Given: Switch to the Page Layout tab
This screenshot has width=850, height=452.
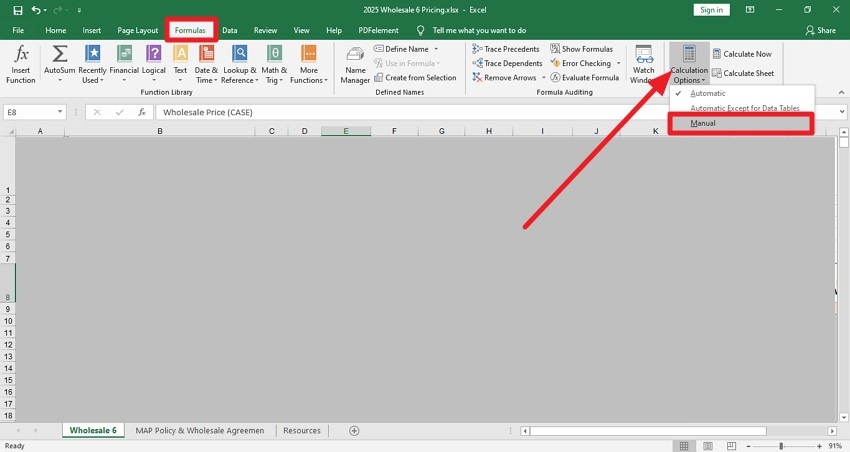Looking at the screenshot, I should (x=138, y=30).
